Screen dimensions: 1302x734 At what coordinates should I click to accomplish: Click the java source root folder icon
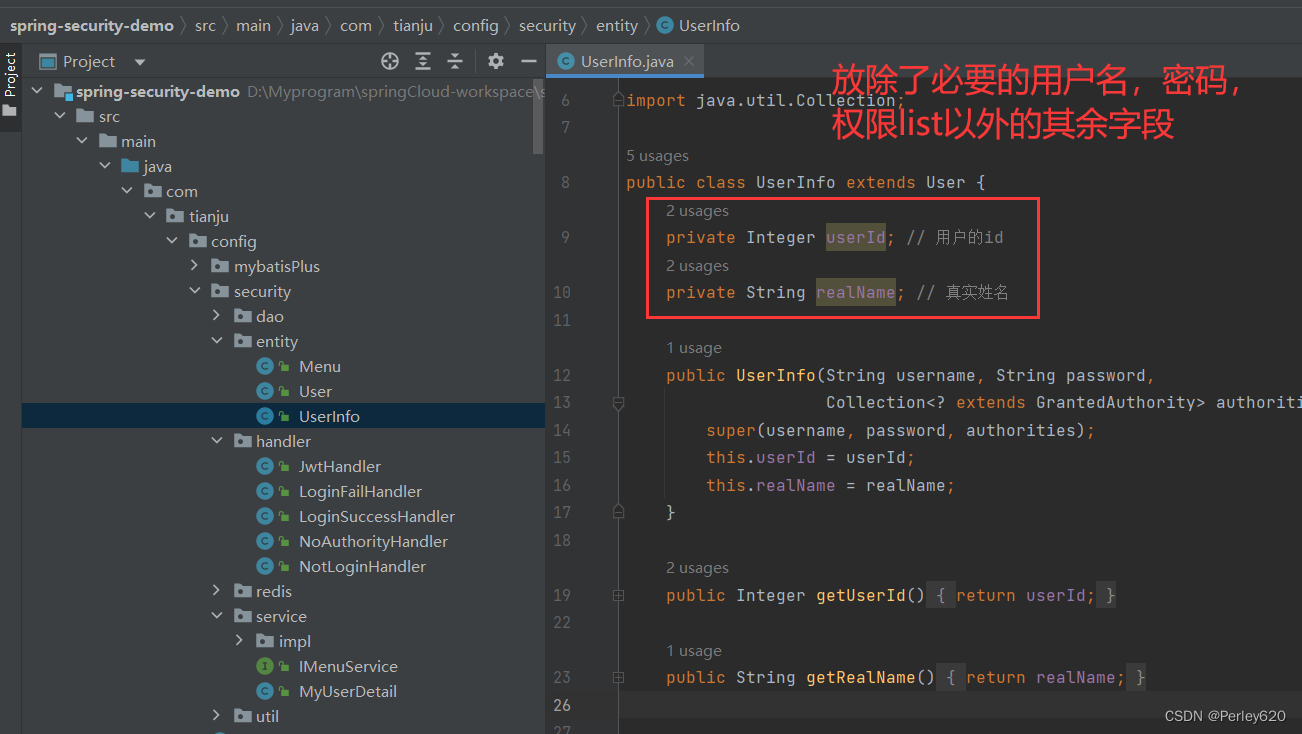130,166
